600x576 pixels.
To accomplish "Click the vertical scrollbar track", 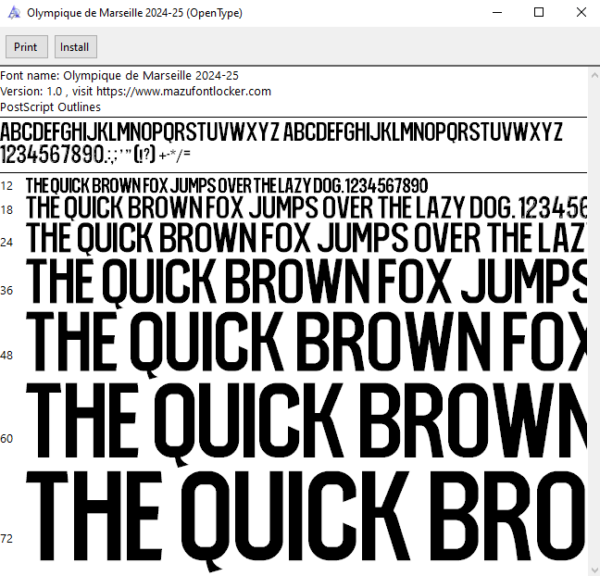I will [x=594, y=322].
